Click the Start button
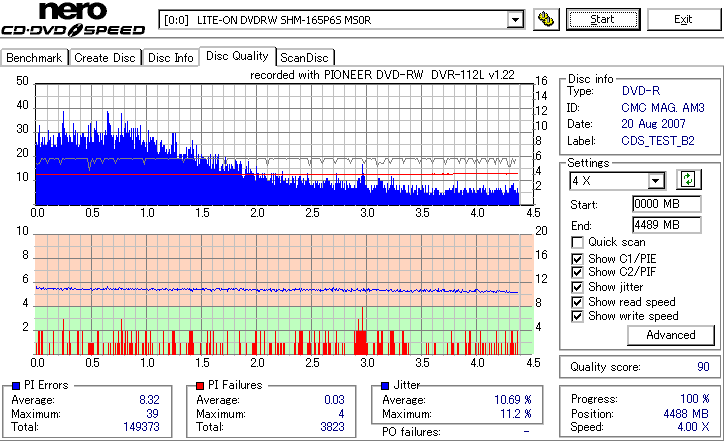The width and height of the screenshot is (724, 441). coord(603,19)
